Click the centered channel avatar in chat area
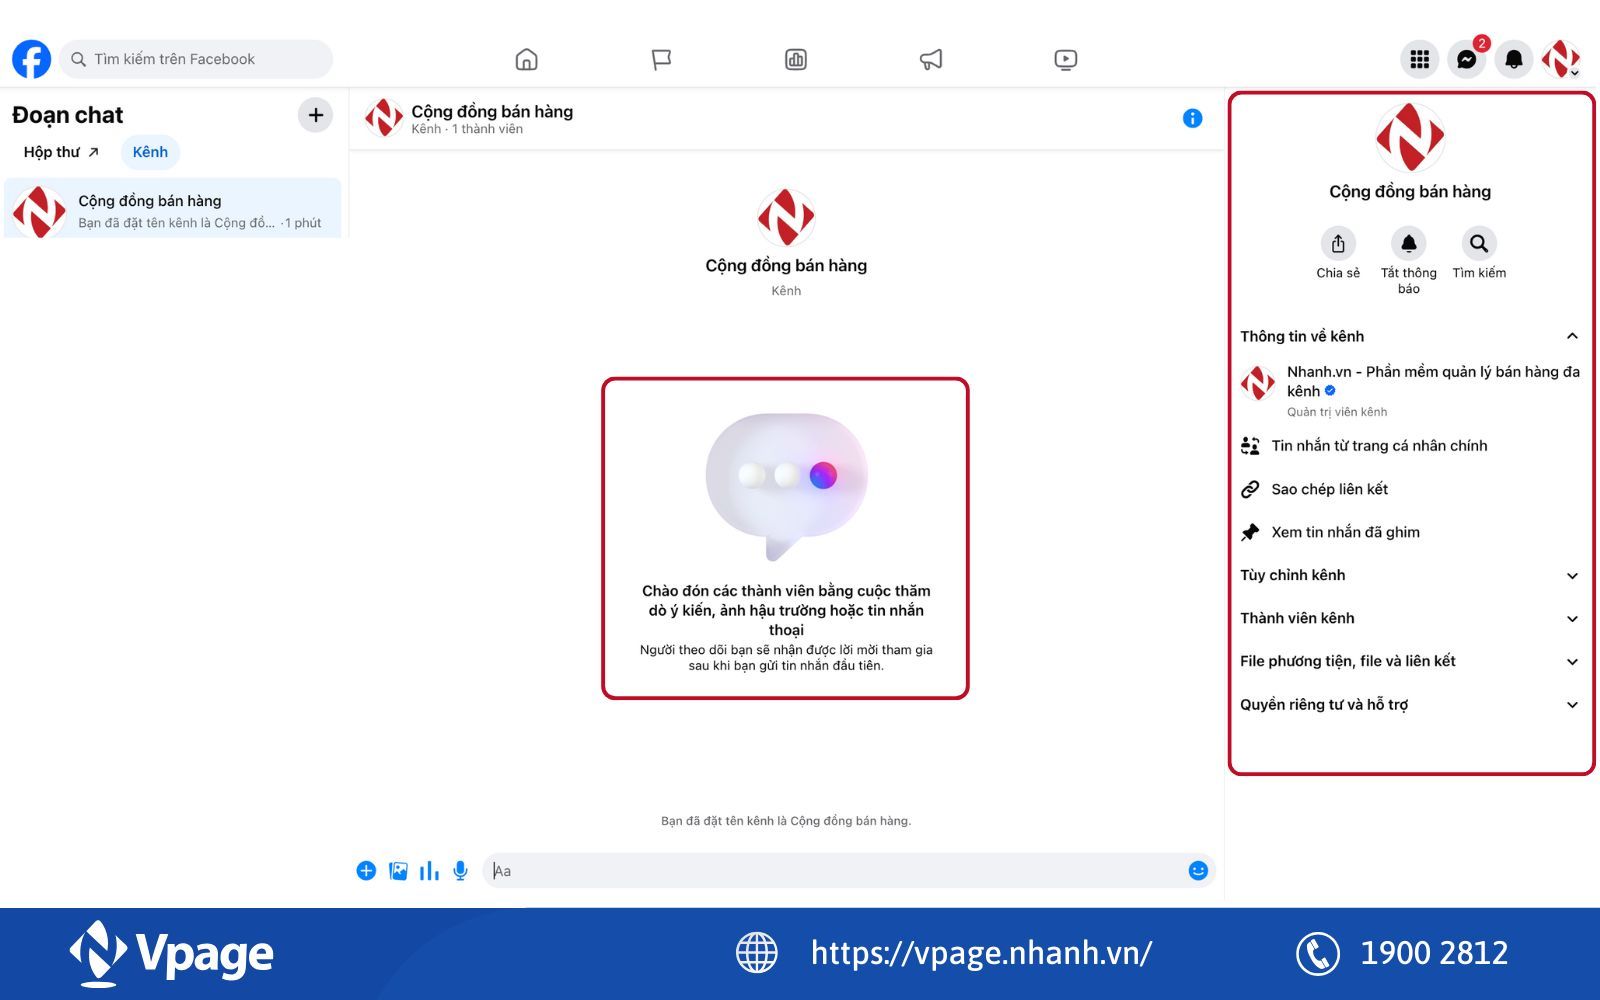1600x1000 pixels. pos(786,217)
